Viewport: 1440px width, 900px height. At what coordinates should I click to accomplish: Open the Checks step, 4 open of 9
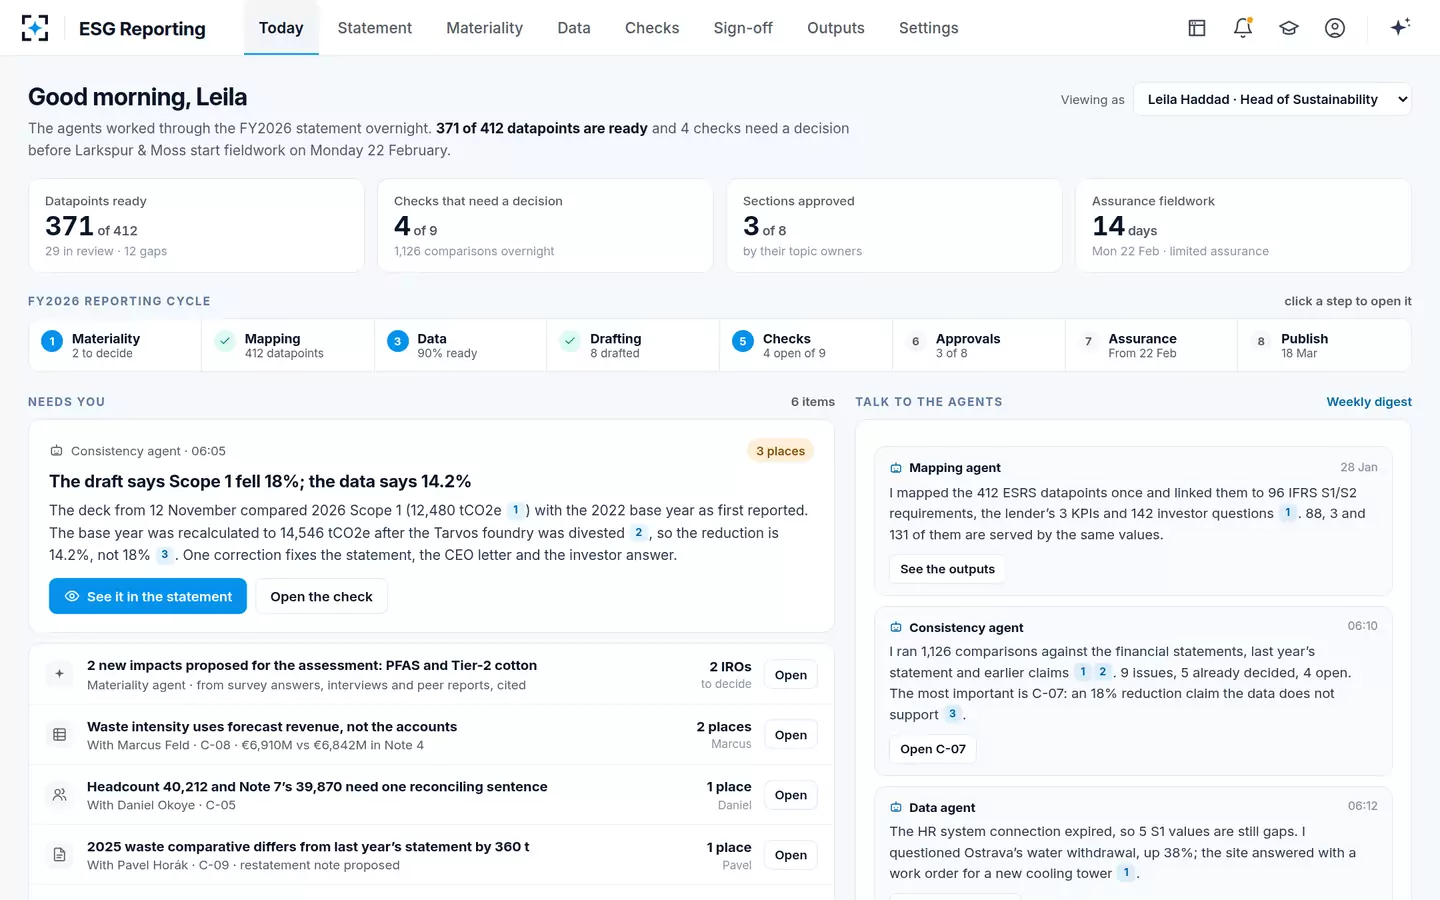(806, 345)
